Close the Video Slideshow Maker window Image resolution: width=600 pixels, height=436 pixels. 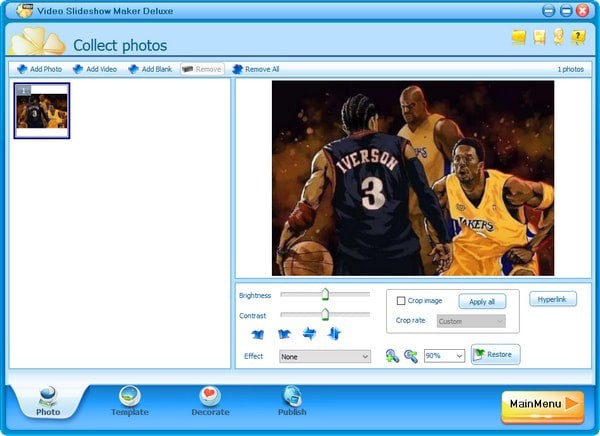(582, 11)
